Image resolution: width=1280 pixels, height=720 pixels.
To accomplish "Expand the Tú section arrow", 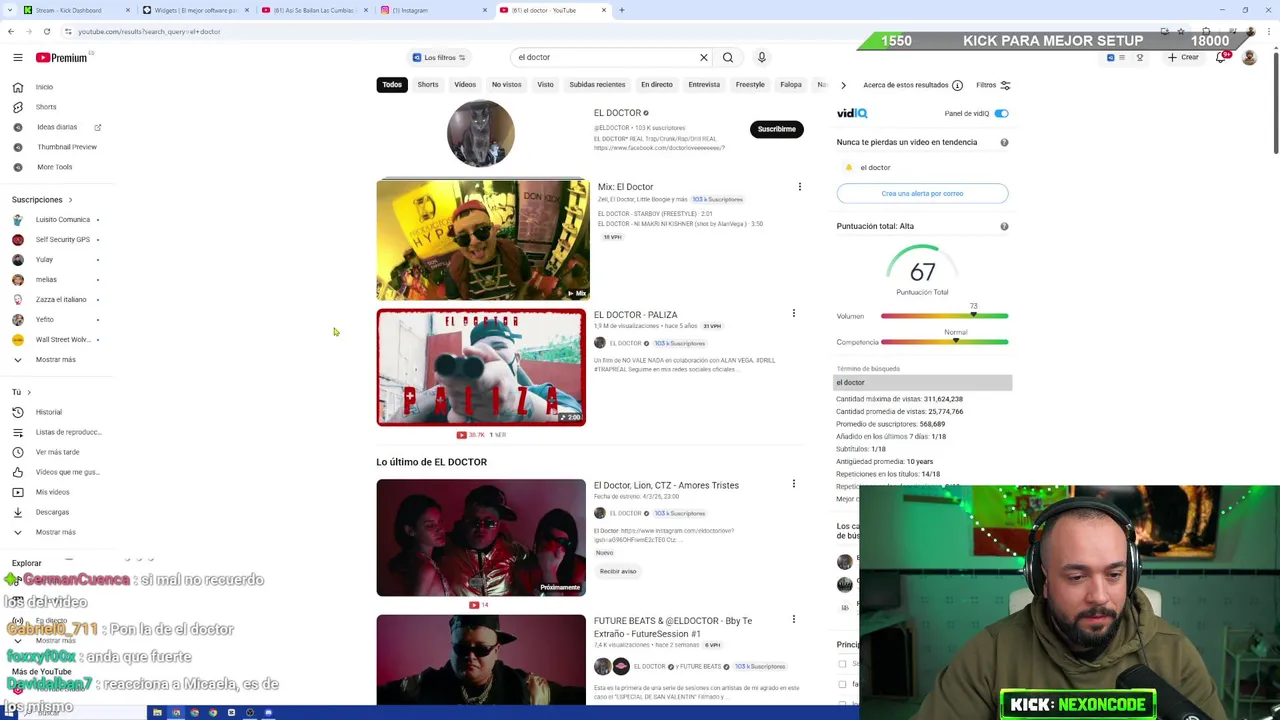I will click(28, 392).
